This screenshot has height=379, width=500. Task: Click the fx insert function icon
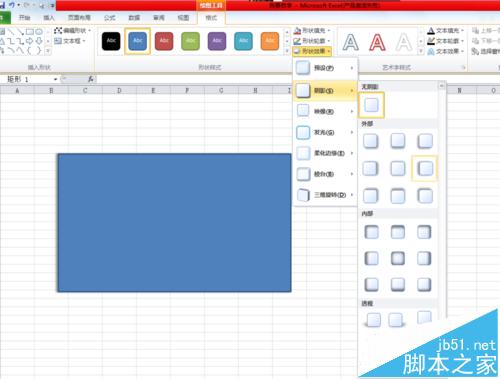(x=90, y=79)
